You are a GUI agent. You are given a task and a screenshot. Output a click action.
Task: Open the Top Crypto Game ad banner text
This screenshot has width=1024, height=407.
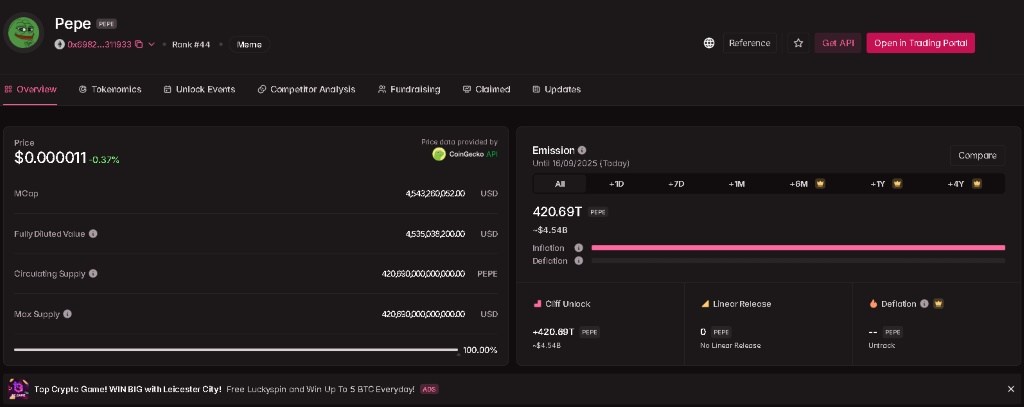point(224,389)
